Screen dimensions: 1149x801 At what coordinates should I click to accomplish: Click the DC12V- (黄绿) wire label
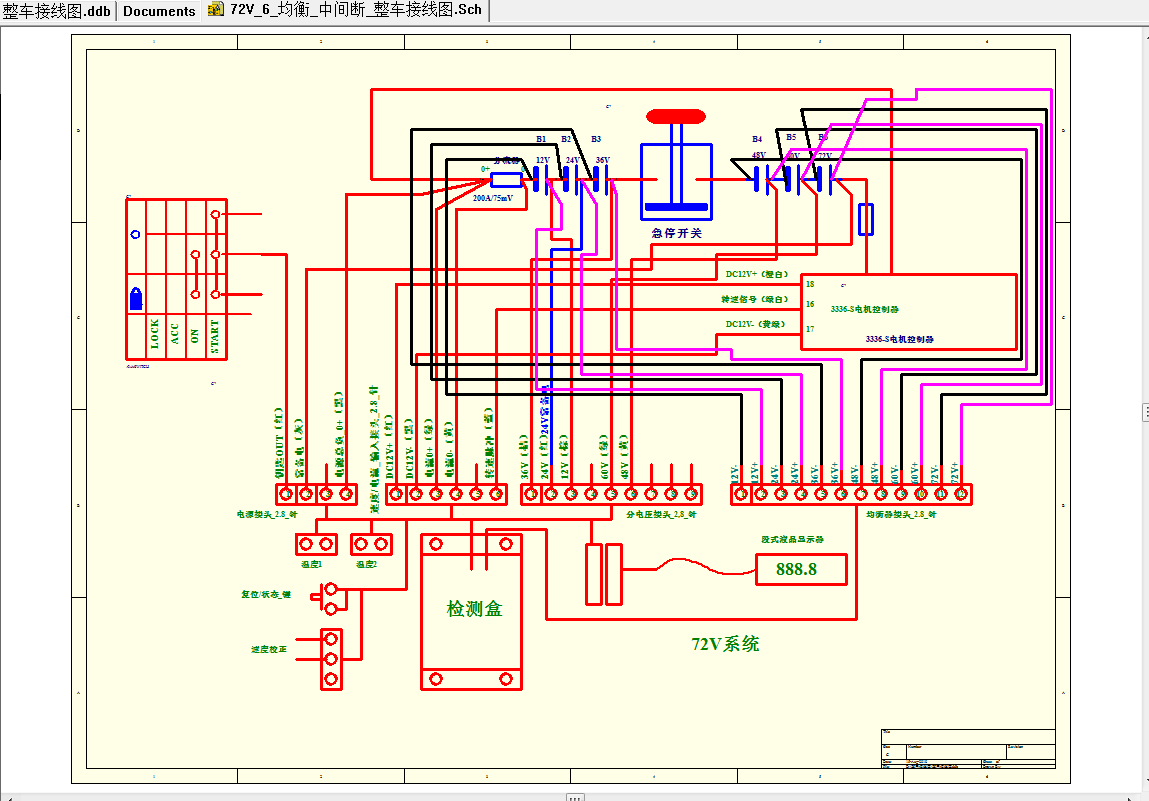pyautogui.click(x=755, y=324)
